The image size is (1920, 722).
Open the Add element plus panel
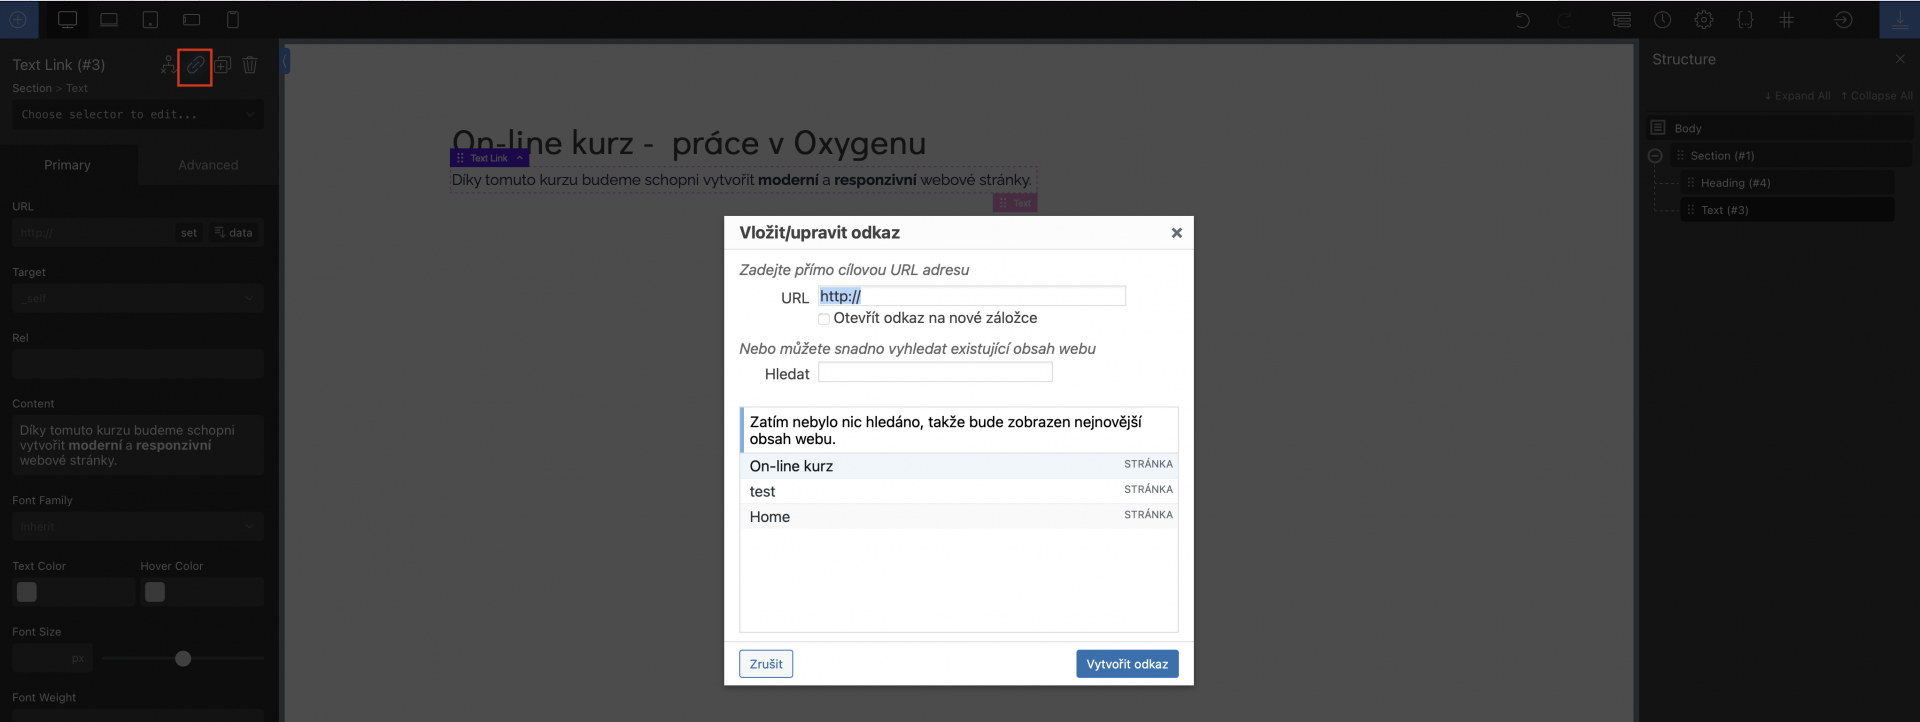pyautogui.click(x=18, y=20)
